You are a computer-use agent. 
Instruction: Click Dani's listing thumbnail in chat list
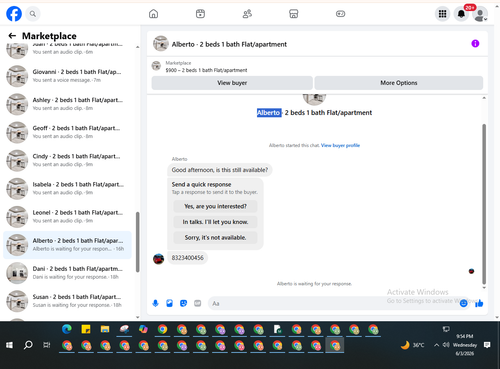click(17, 273)
